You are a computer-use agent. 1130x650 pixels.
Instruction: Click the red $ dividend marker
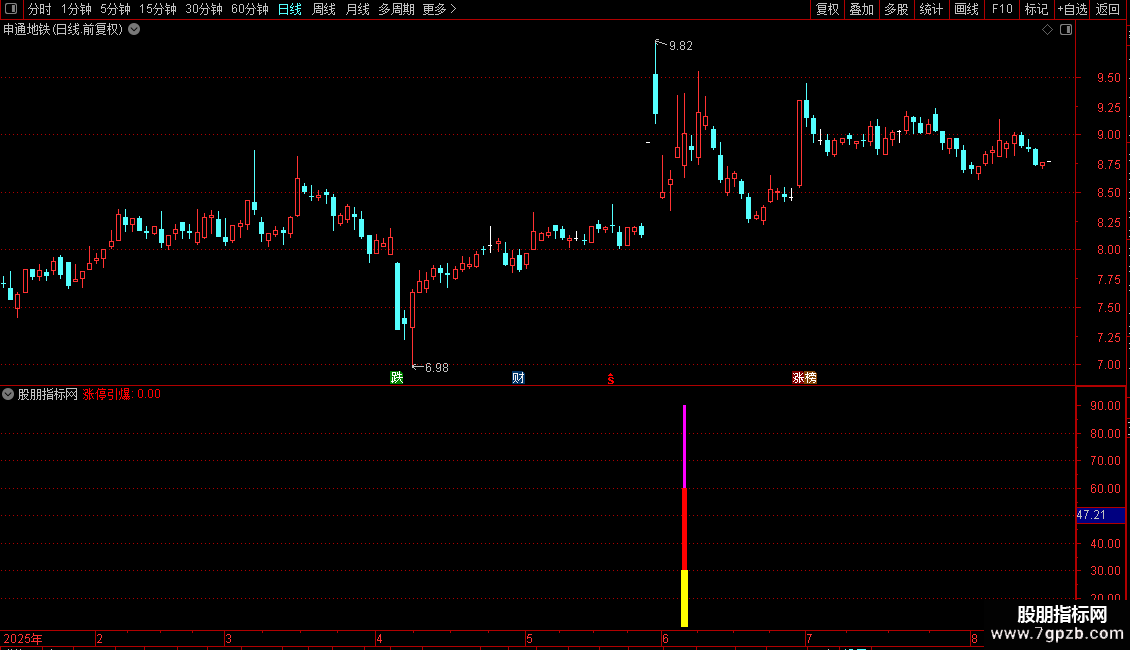(x=610, y=379)
